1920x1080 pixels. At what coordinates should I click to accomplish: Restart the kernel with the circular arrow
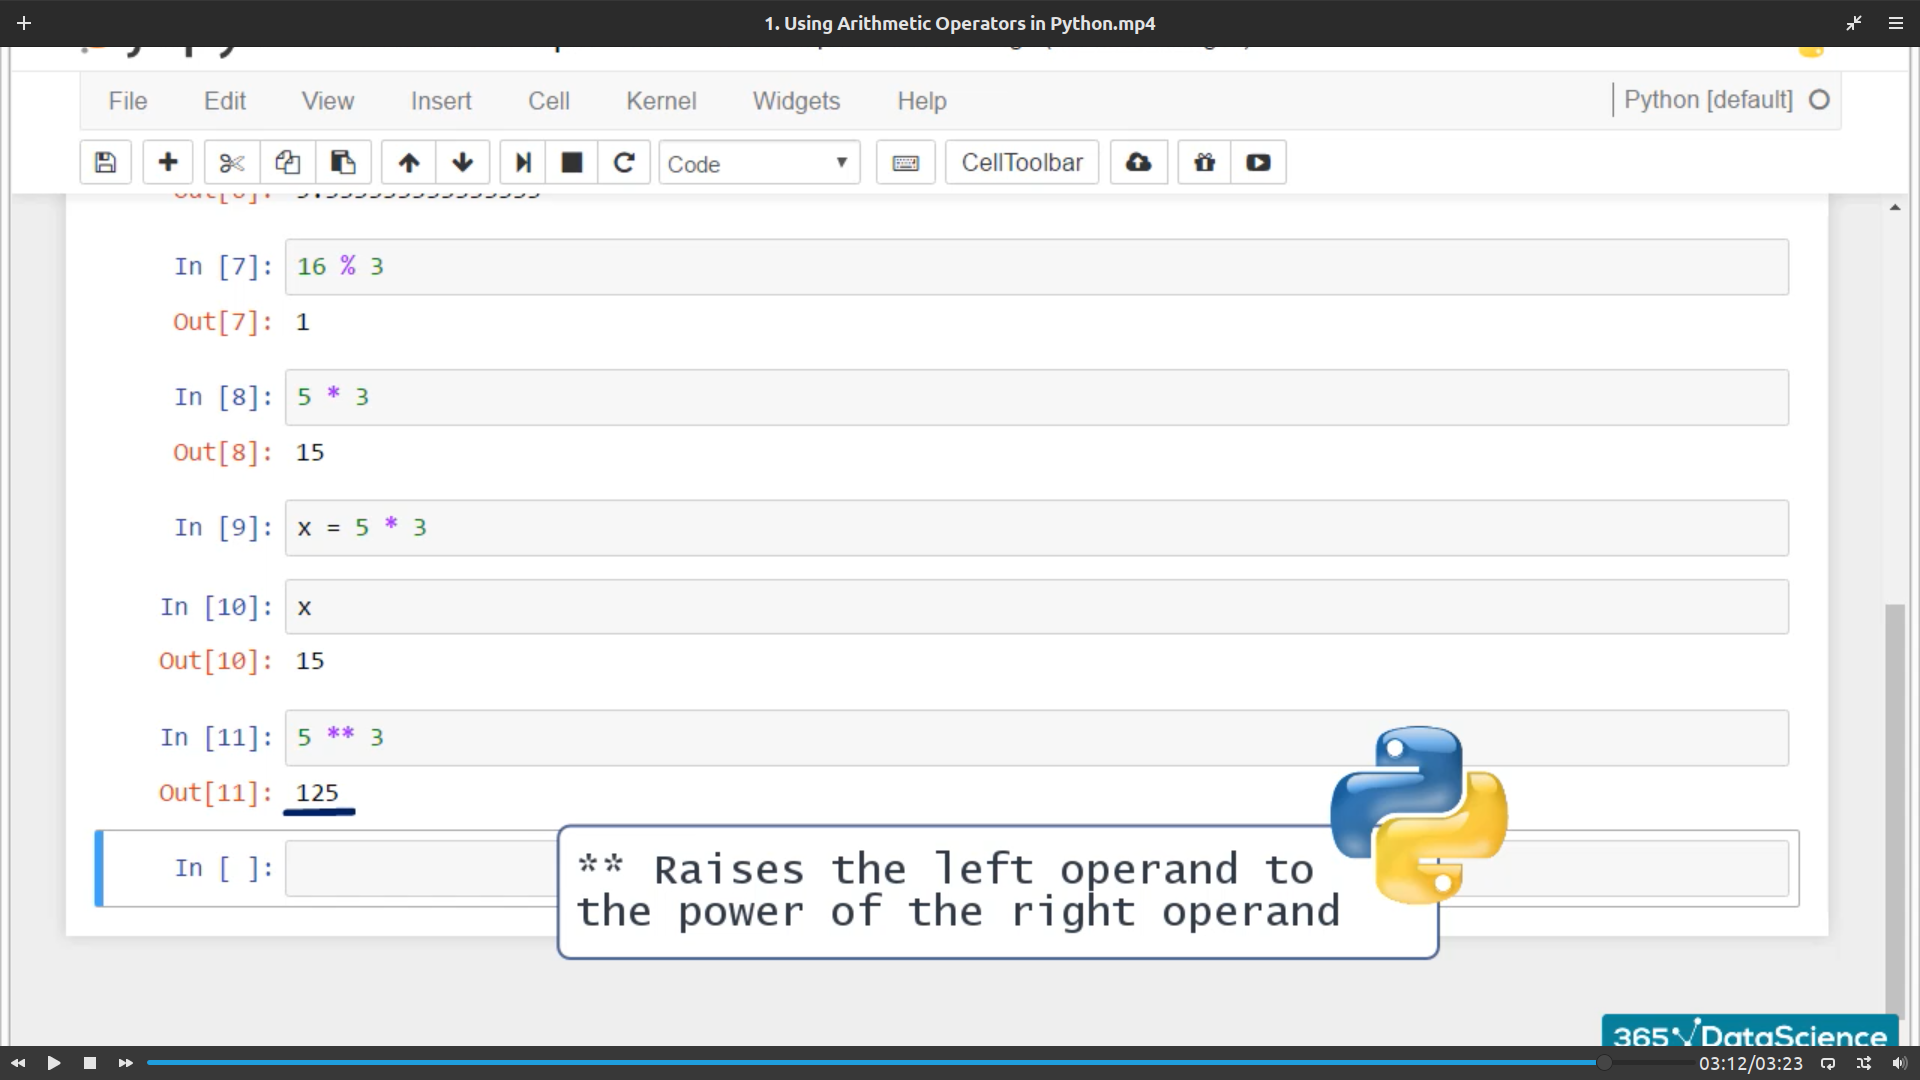624,163
